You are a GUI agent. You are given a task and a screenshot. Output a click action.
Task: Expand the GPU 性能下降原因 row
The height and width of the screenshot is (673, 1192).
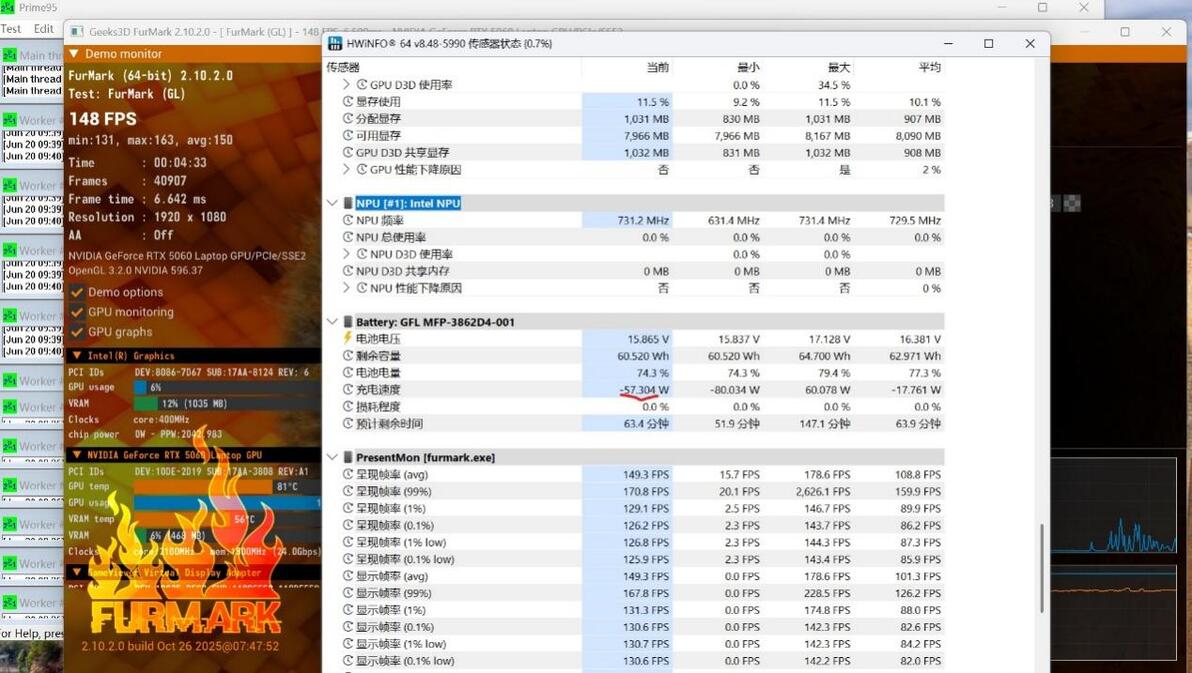pyautogui.click(x=347, y=170)
